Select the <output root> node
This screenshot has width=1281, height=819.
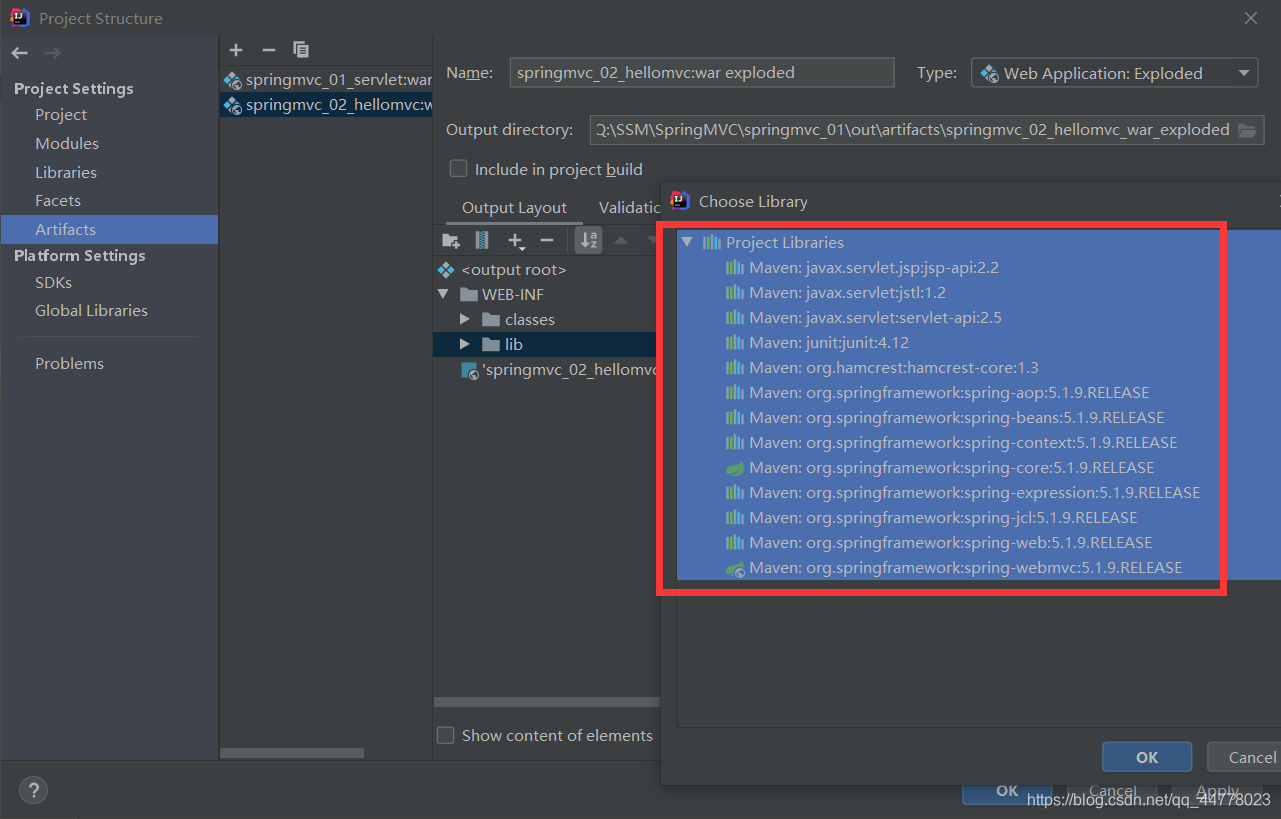point(513,270)
